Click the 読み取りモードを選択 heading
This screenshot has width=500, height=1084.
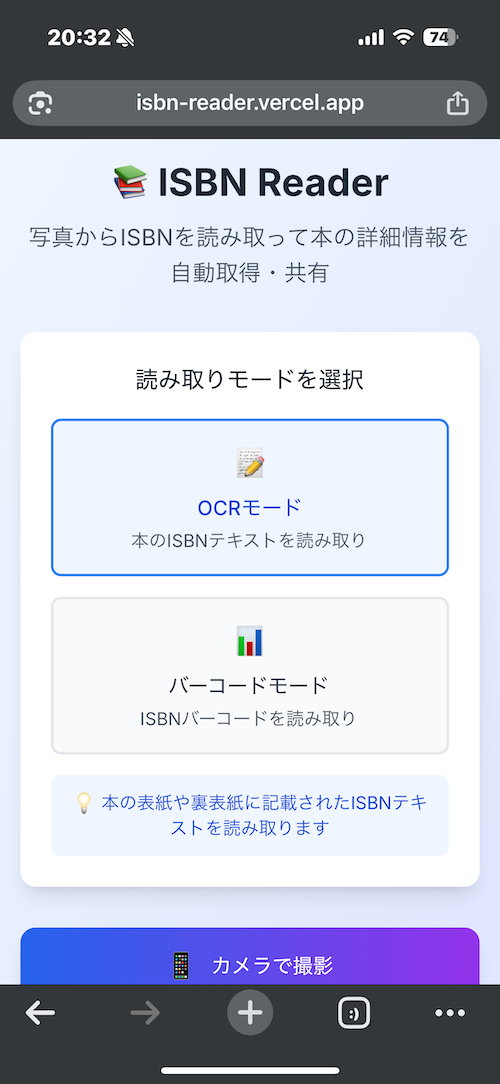(250, 380)
